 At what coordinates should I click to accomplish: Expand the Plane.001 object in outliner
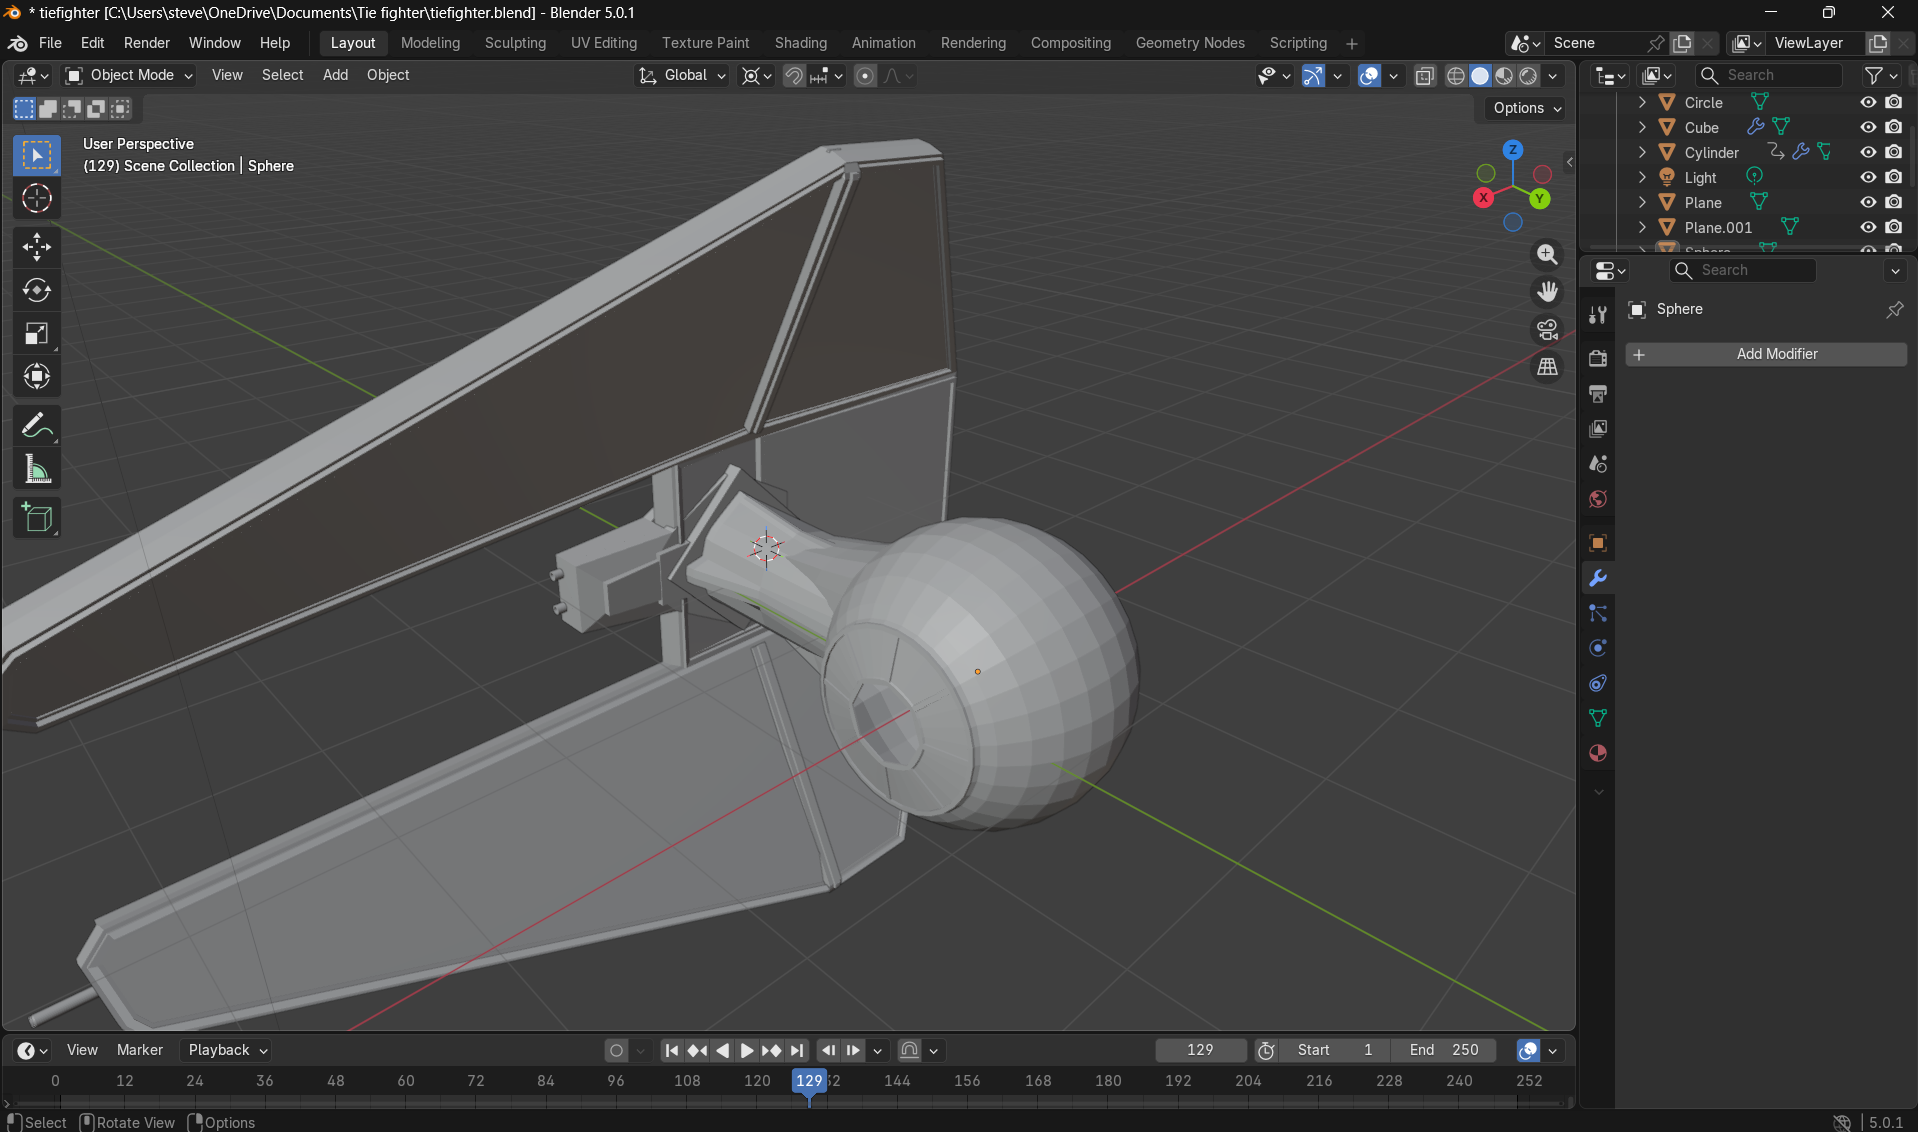[x=1642, y=227]
